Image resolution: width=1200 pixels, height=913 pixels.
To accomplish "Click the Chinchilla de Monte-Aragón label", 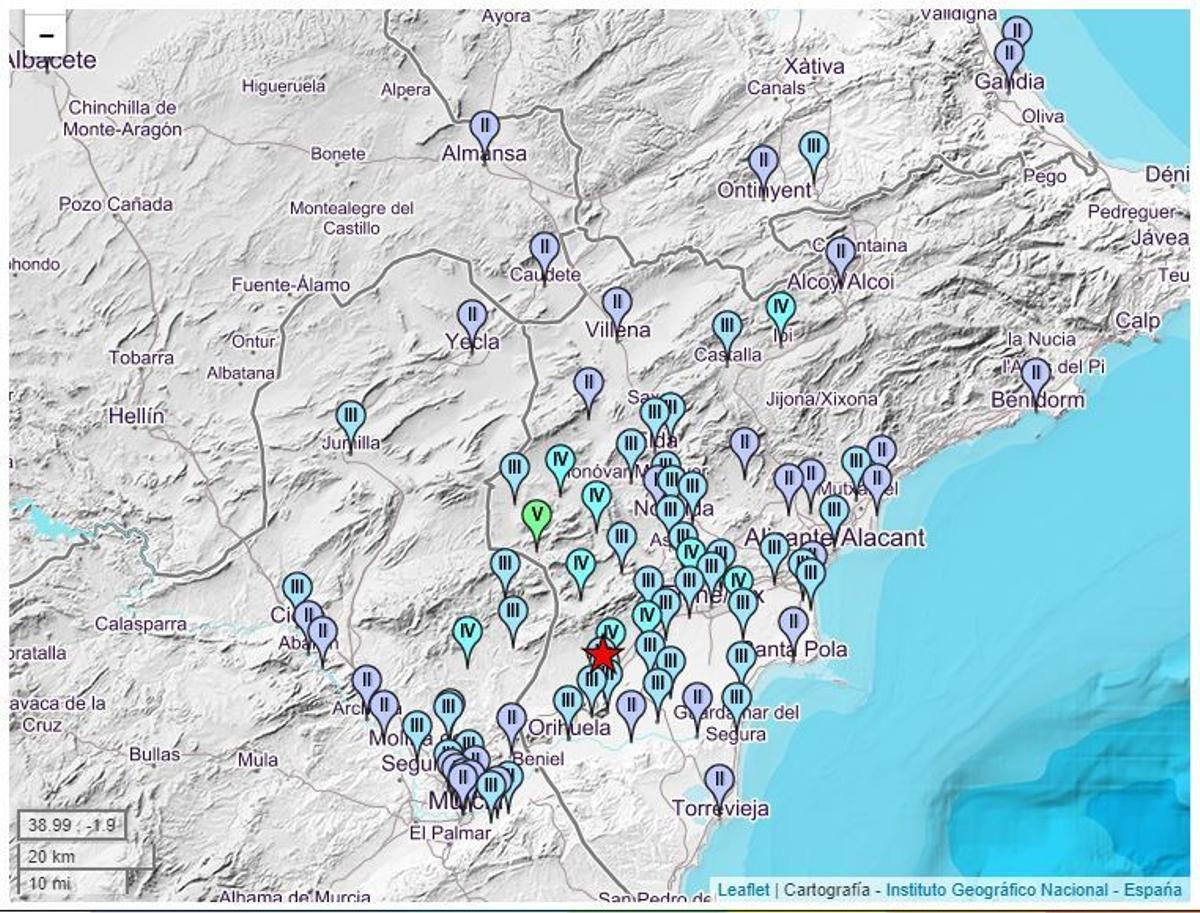I will tap(122, 118).
